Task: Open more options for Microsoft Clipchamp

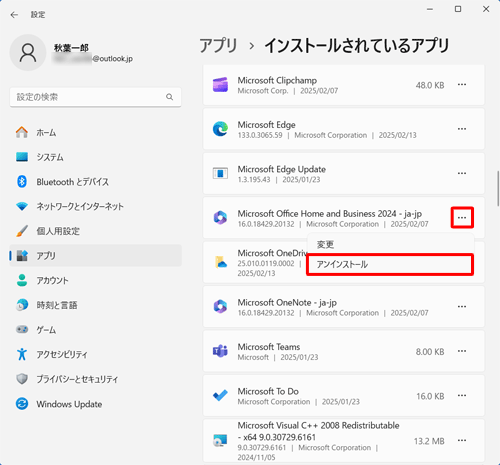Action: [x=462, y=85]
